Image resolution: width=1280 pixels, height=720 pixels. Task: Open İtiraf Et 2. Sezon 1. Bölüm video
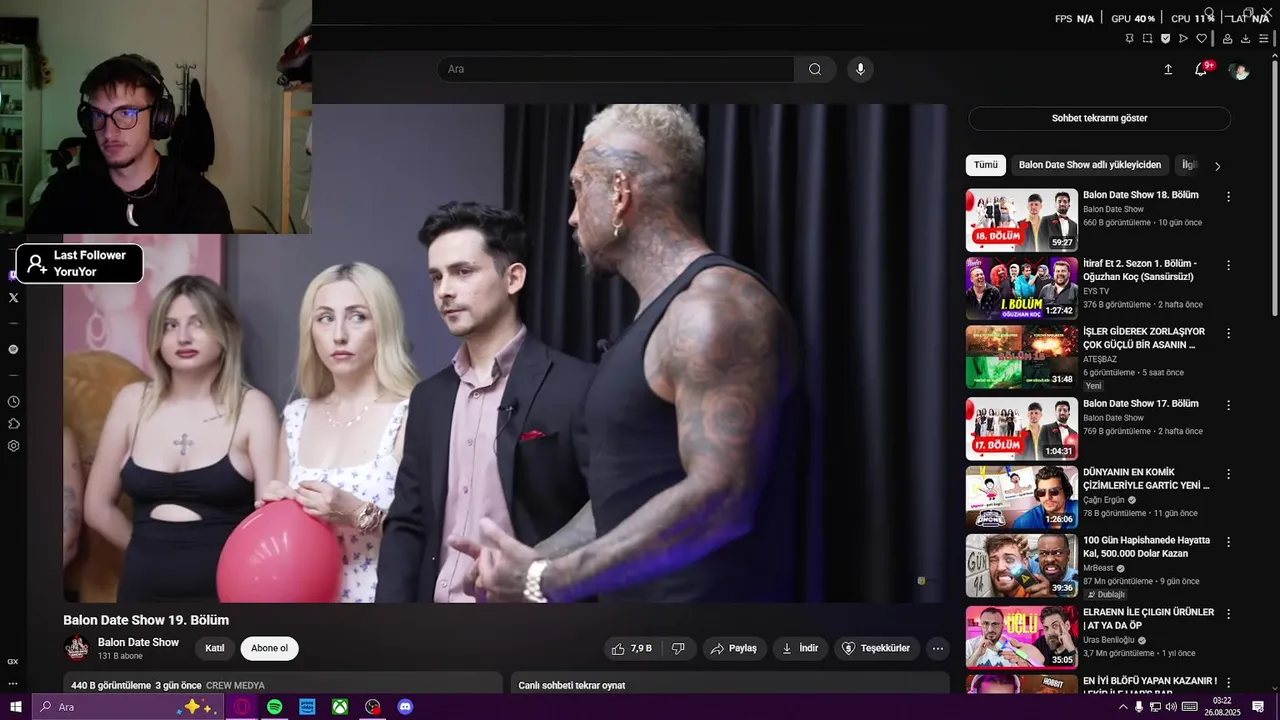tap(1021, 288)
